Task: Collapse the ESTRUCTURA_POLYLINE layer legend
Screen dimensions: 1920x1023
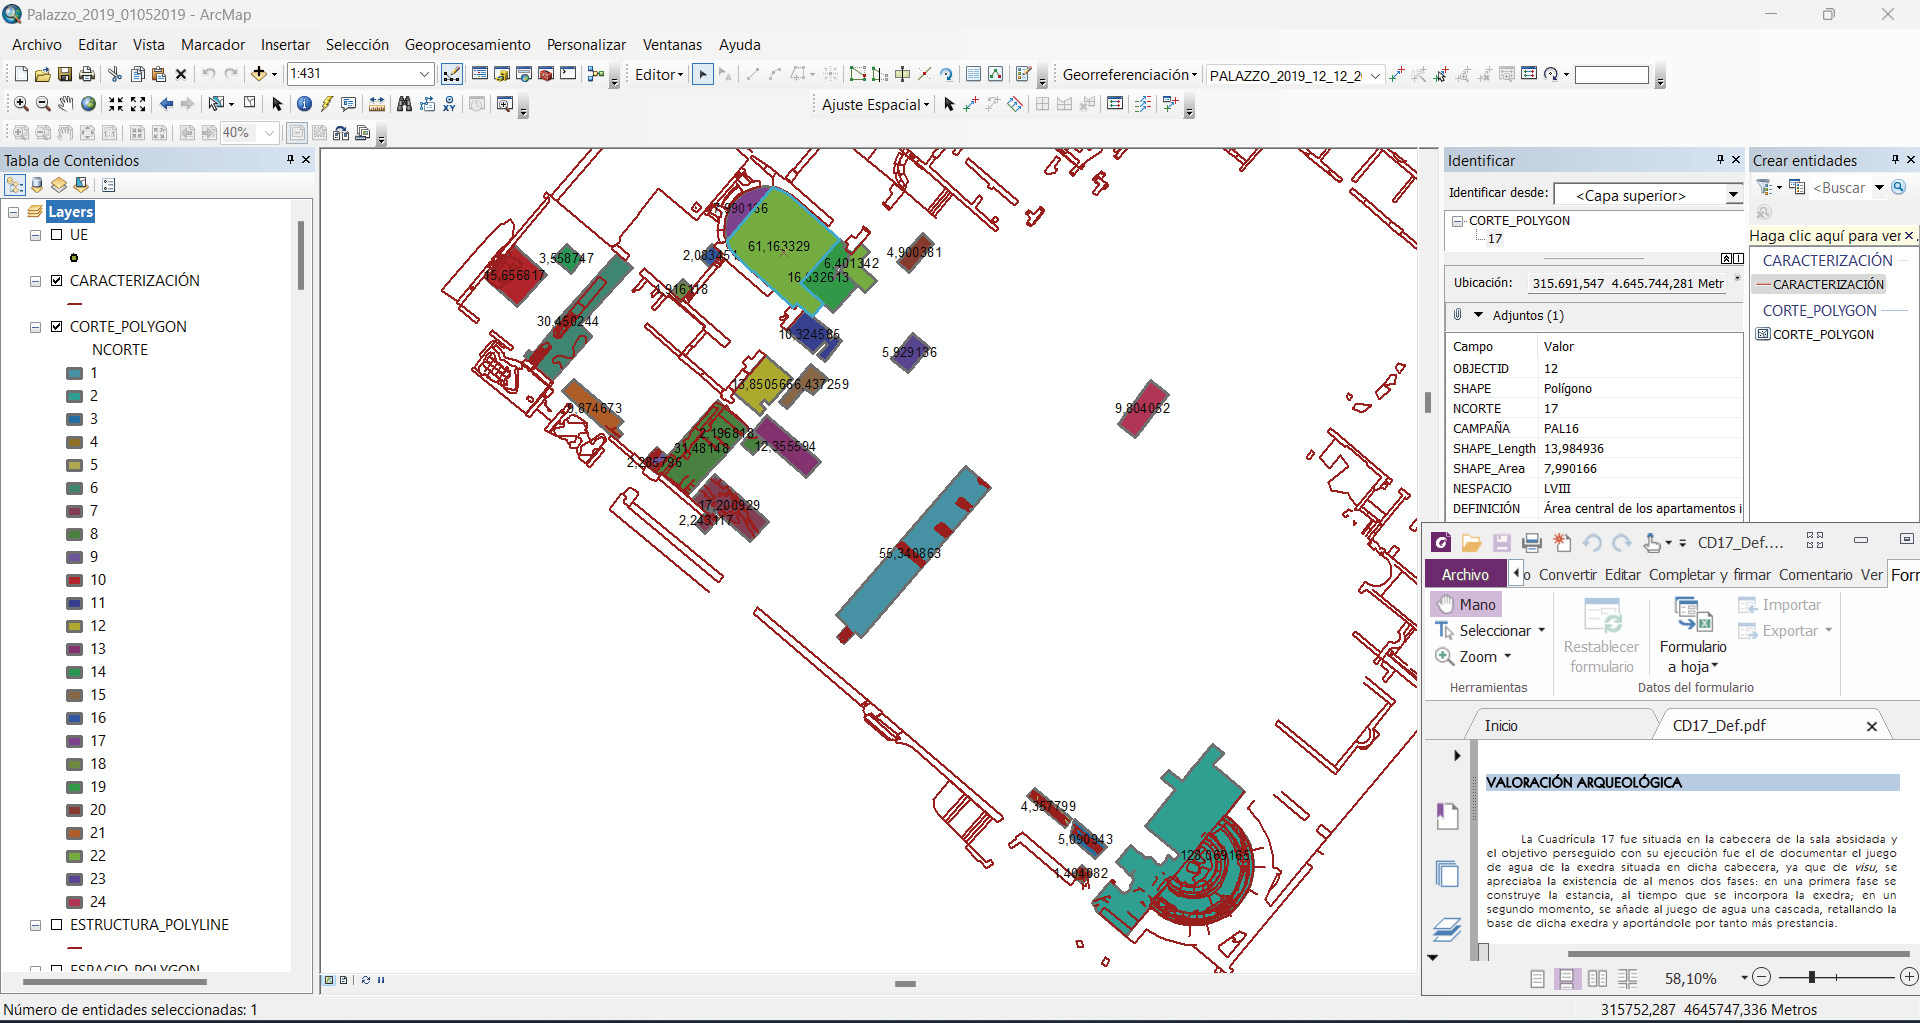Action: (x=36, y=925)
